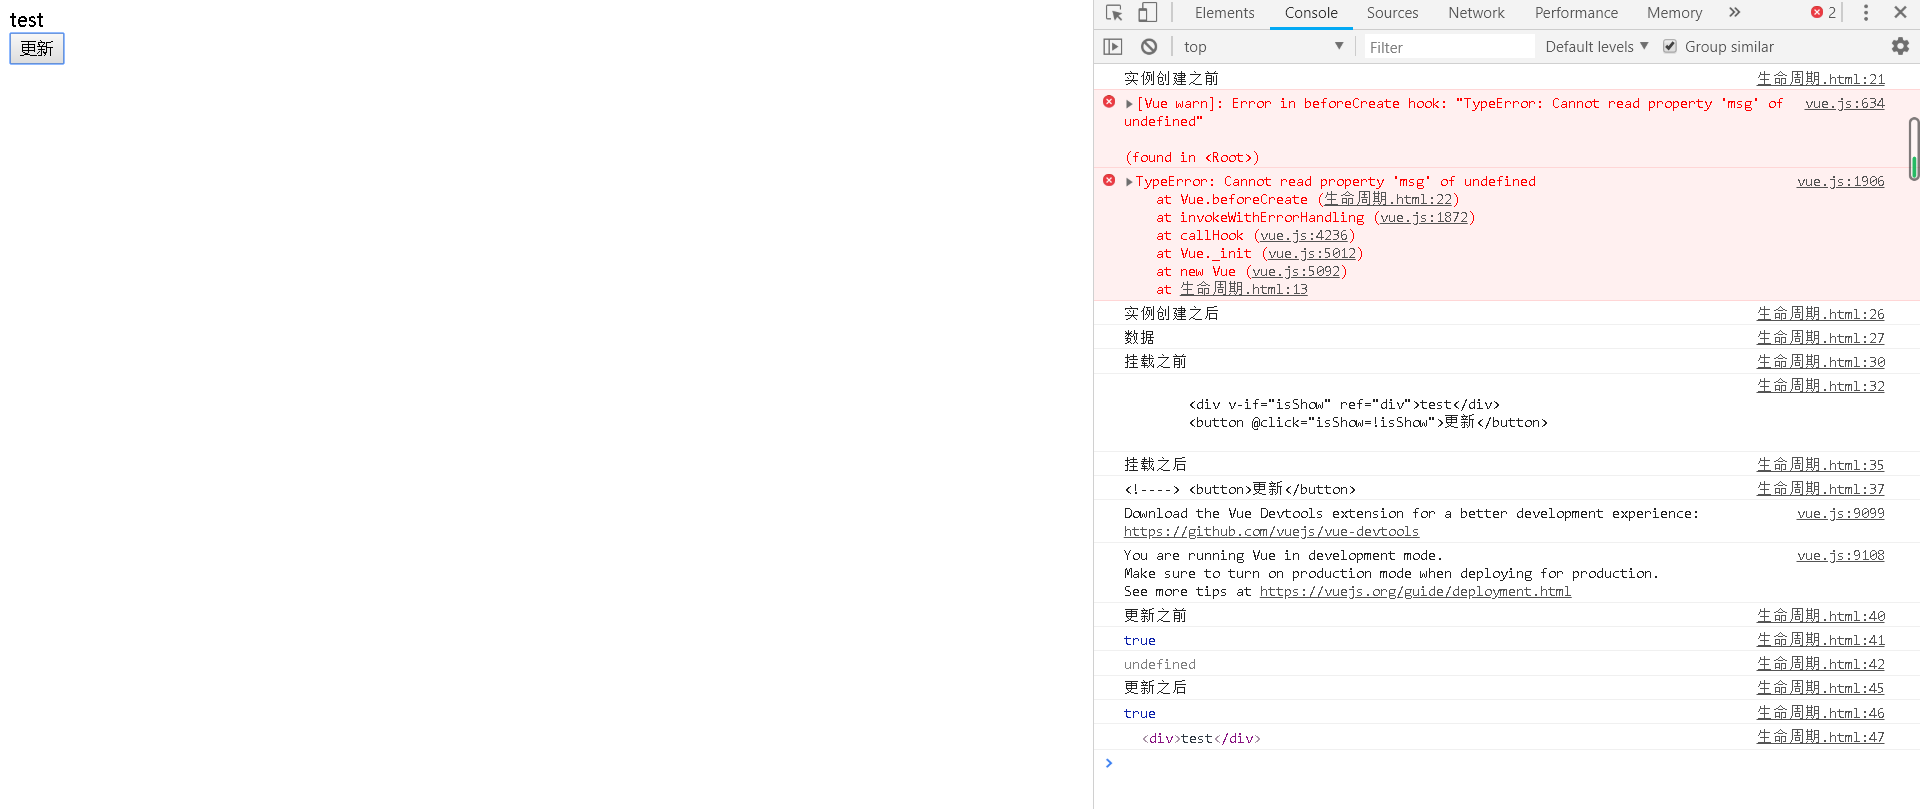Viewport: 1920px width, 809px height.
Task: Select the 更新之前 log message
Action: coord(1155,616)
